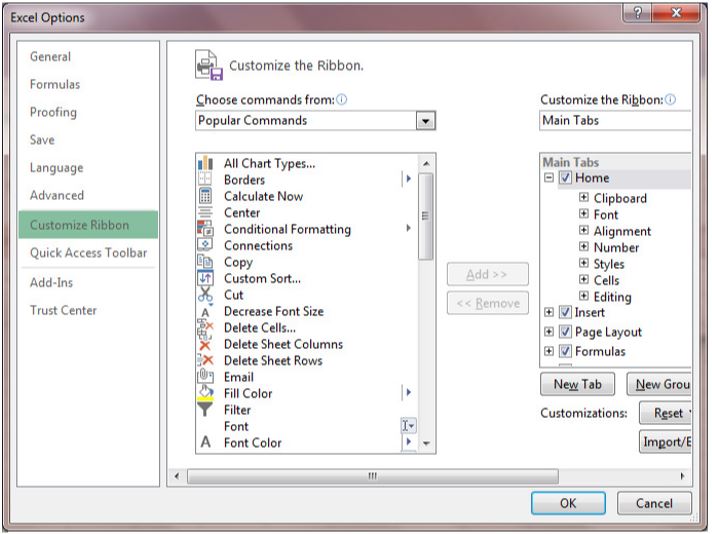Click the Center alignment icon
Screen dimensions: 712x534
point(205,212)
